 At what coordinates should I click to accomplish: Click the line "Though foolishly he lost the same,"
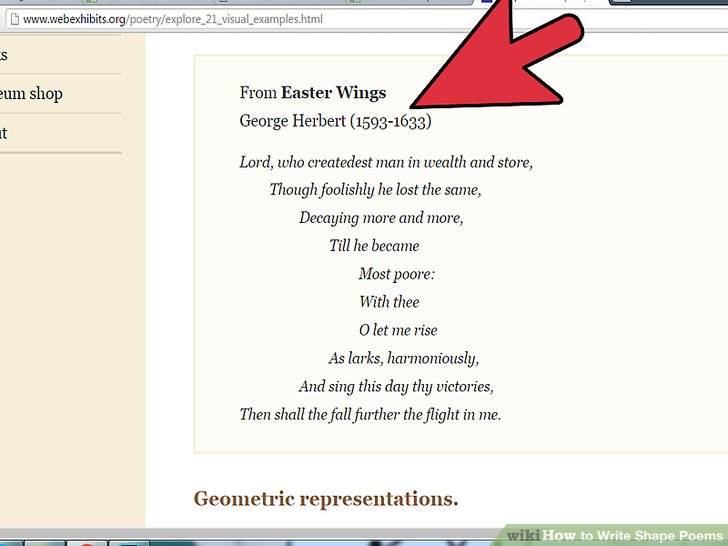click(375, 190)
